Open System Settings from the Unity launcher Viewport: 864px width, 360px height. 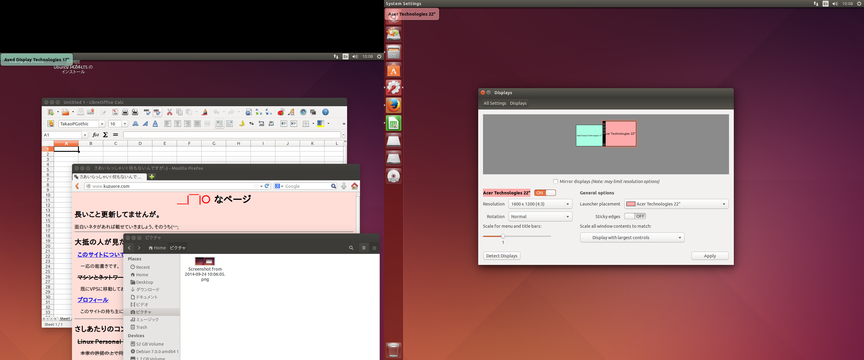[393, 87]
